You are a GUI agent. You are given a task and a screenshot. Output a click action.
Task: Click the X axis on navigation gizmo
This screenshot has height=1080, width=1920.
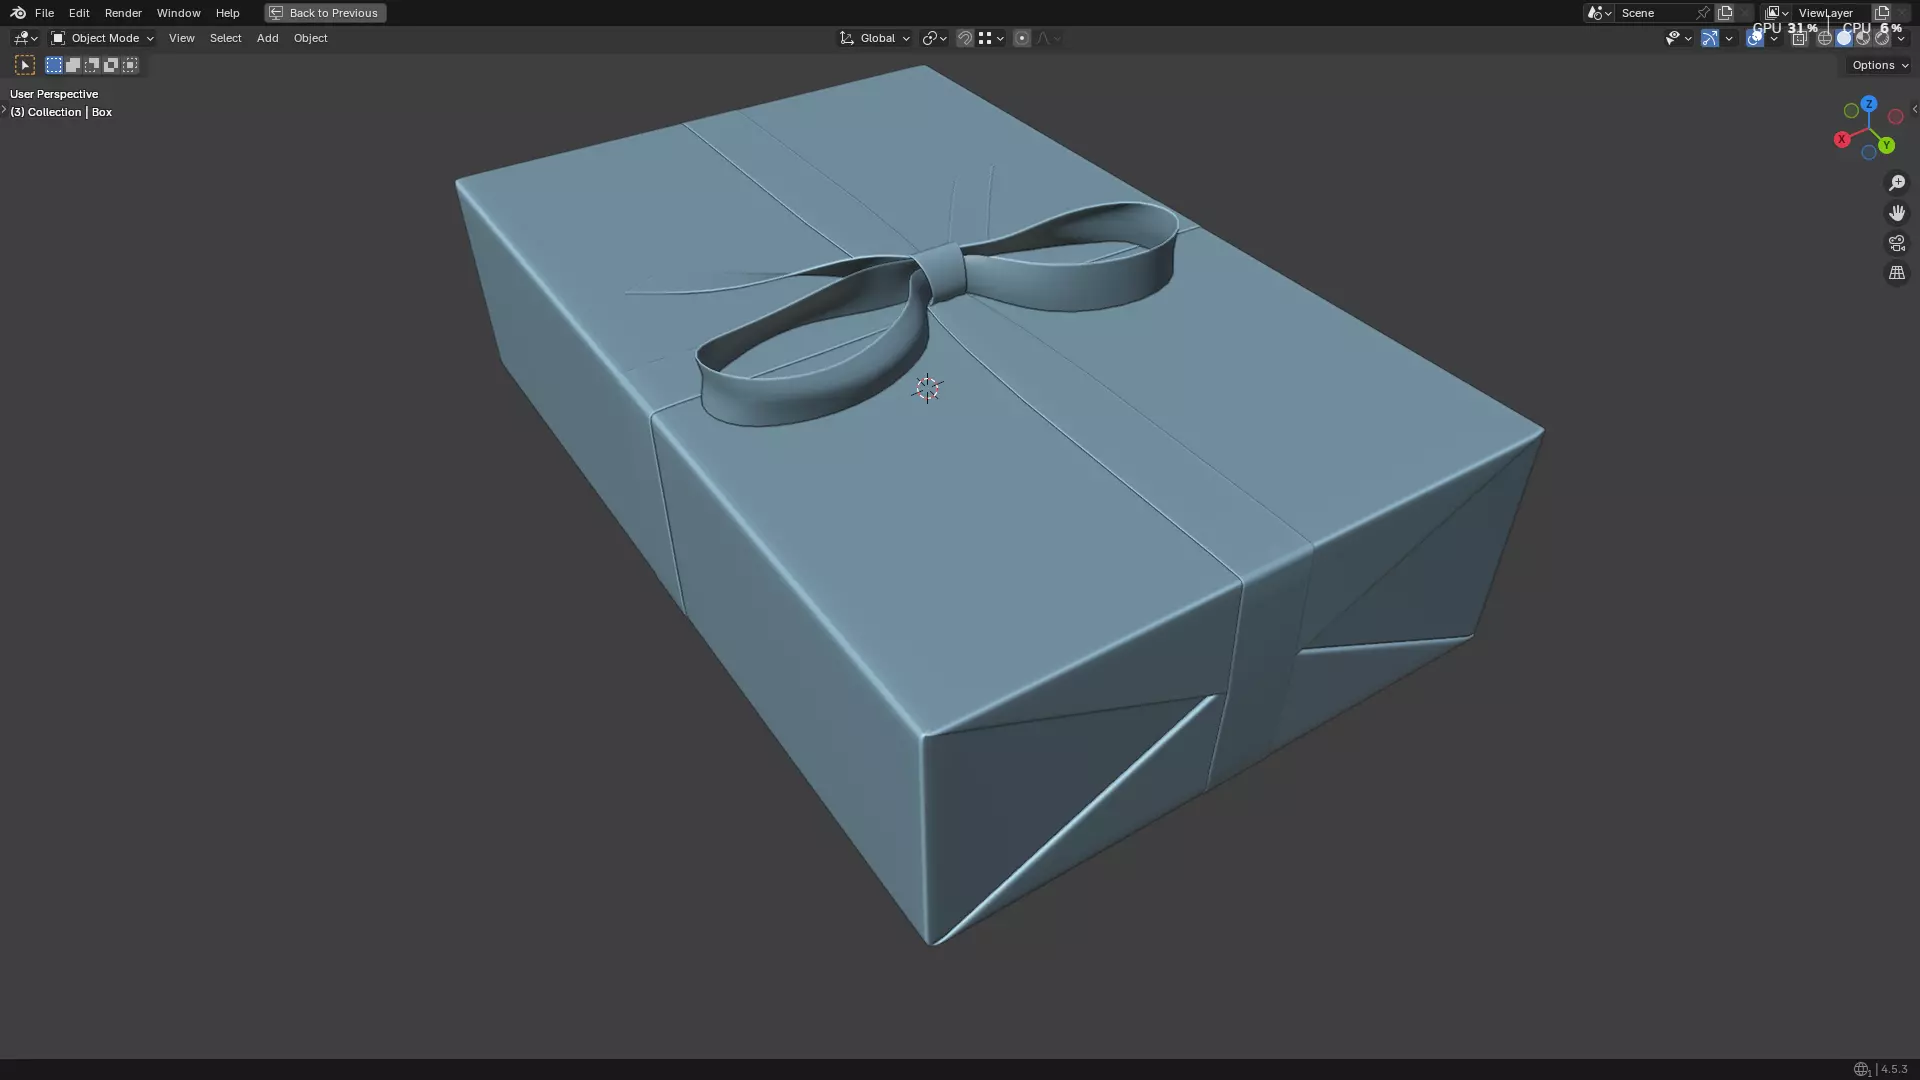(1842, 140)
